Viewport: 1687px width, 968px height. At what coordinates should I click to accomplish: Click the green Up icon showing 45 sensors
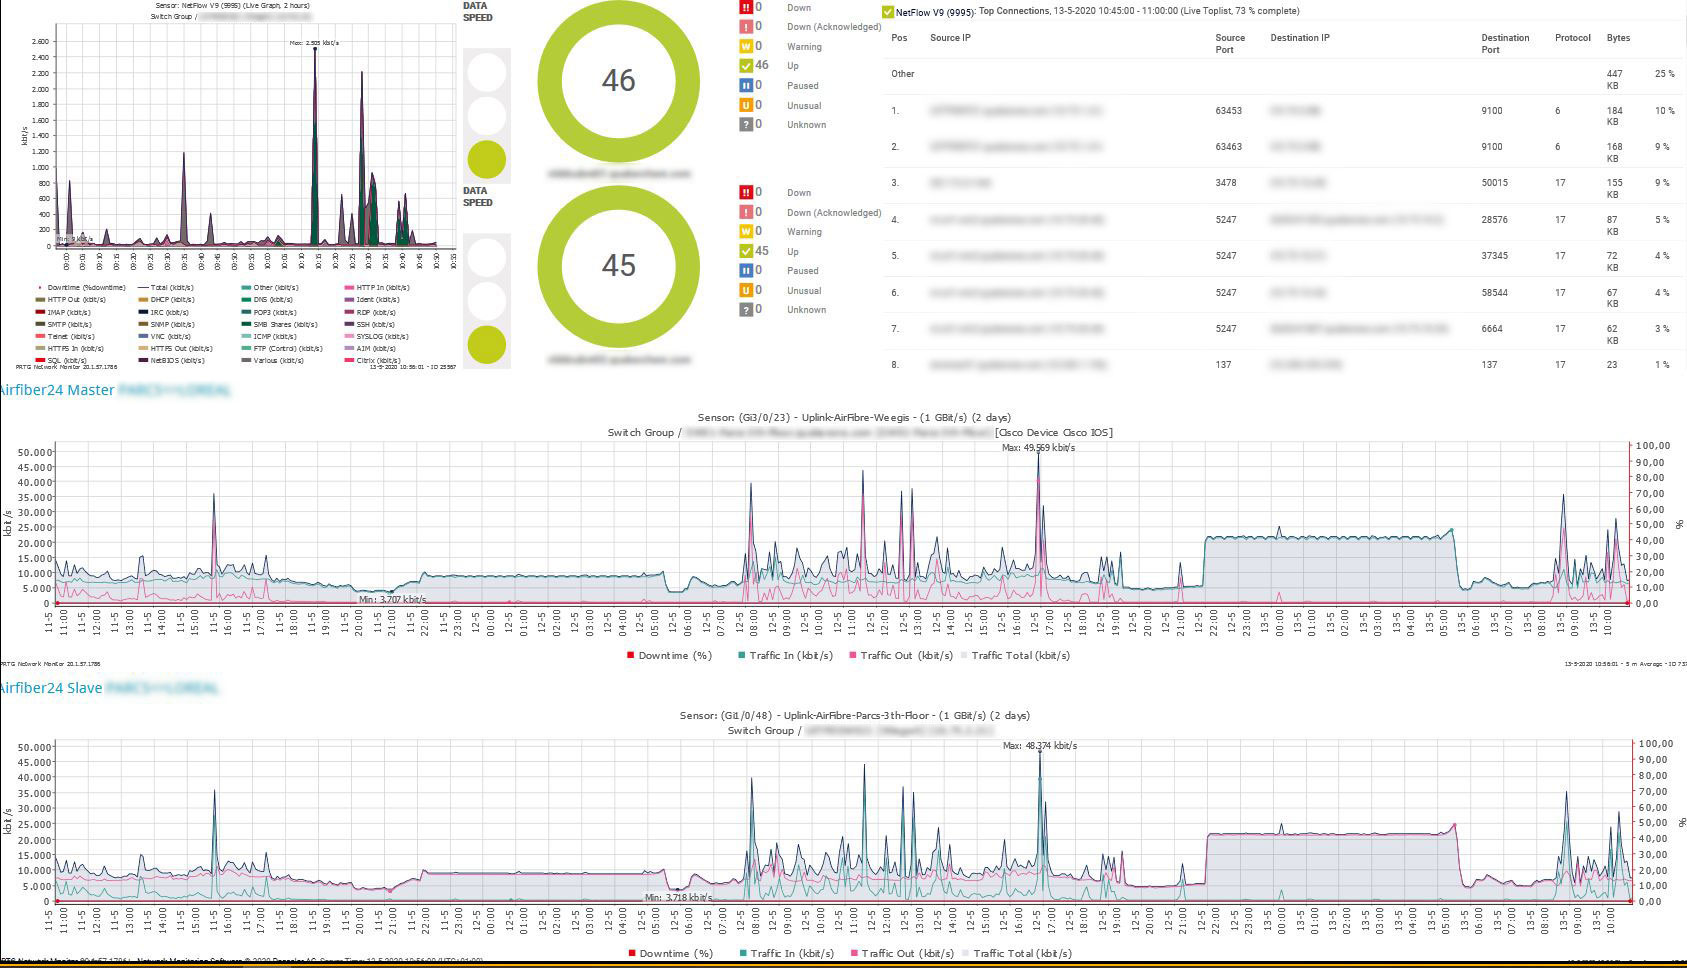tap(745, 251)
